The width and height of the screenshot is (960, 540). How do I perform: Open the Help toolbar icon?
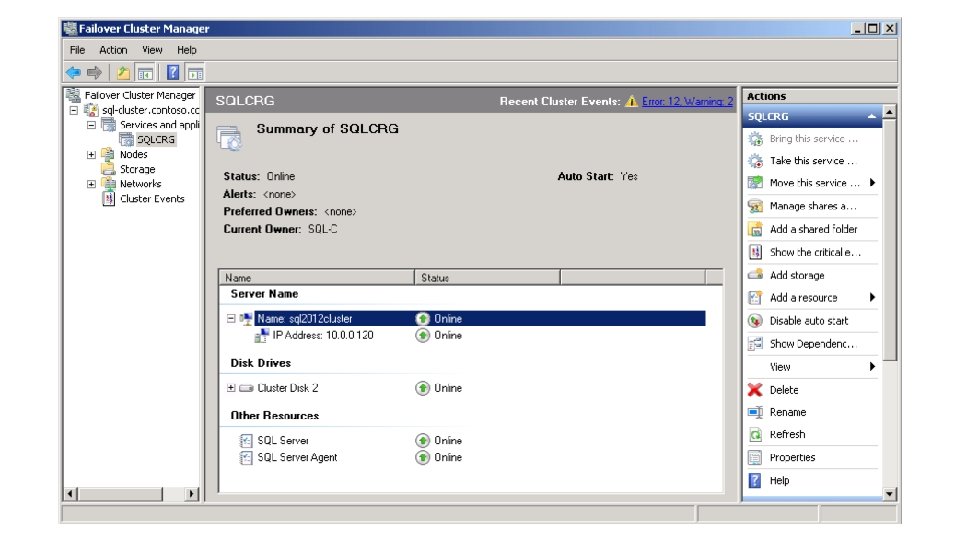point(173,73)
